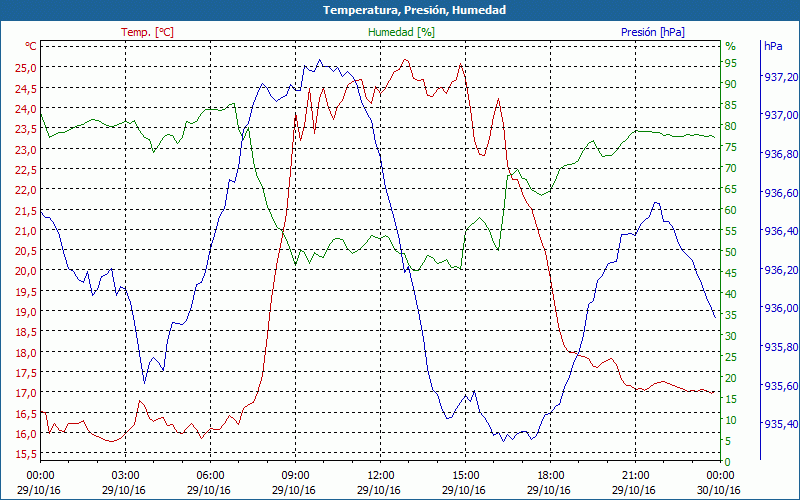This screenshot has width=800, height=500.
Task: Select the blue 'Presión [hPa]' legend label
Action: [653, 32]
